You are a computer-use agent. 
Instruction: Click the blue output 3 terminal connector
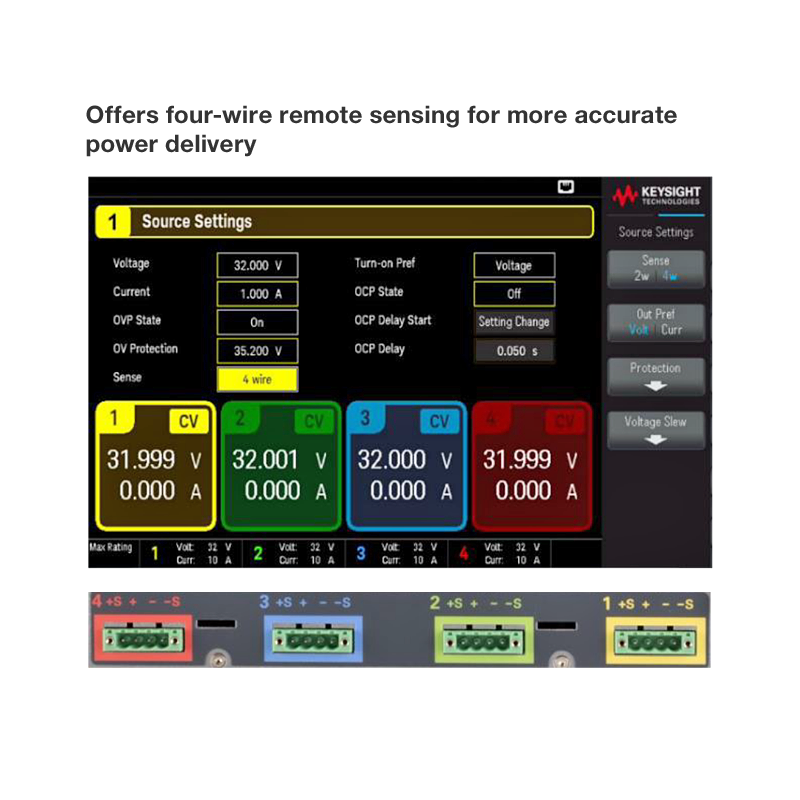click(313, 639)
